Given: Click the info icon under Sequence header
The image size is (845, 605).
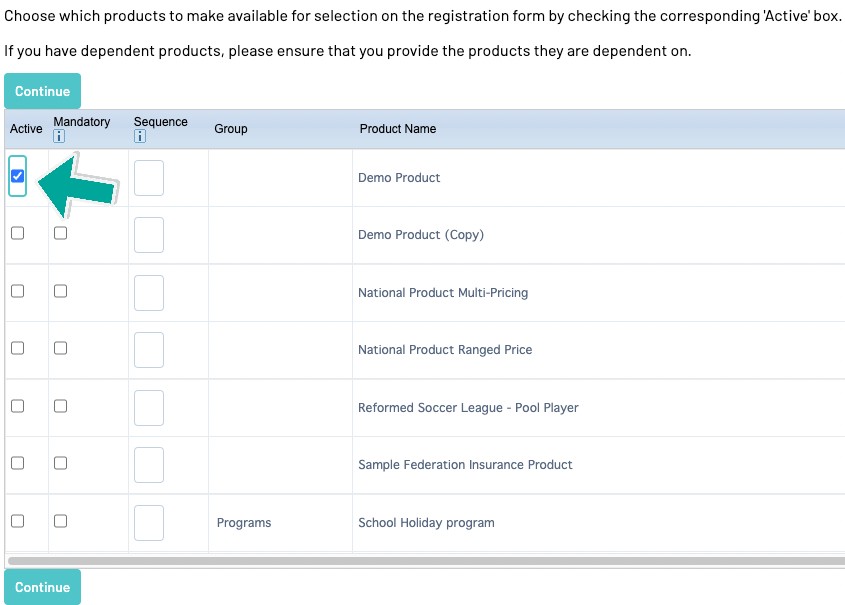Looking at the screenshot, I should 140,137.
